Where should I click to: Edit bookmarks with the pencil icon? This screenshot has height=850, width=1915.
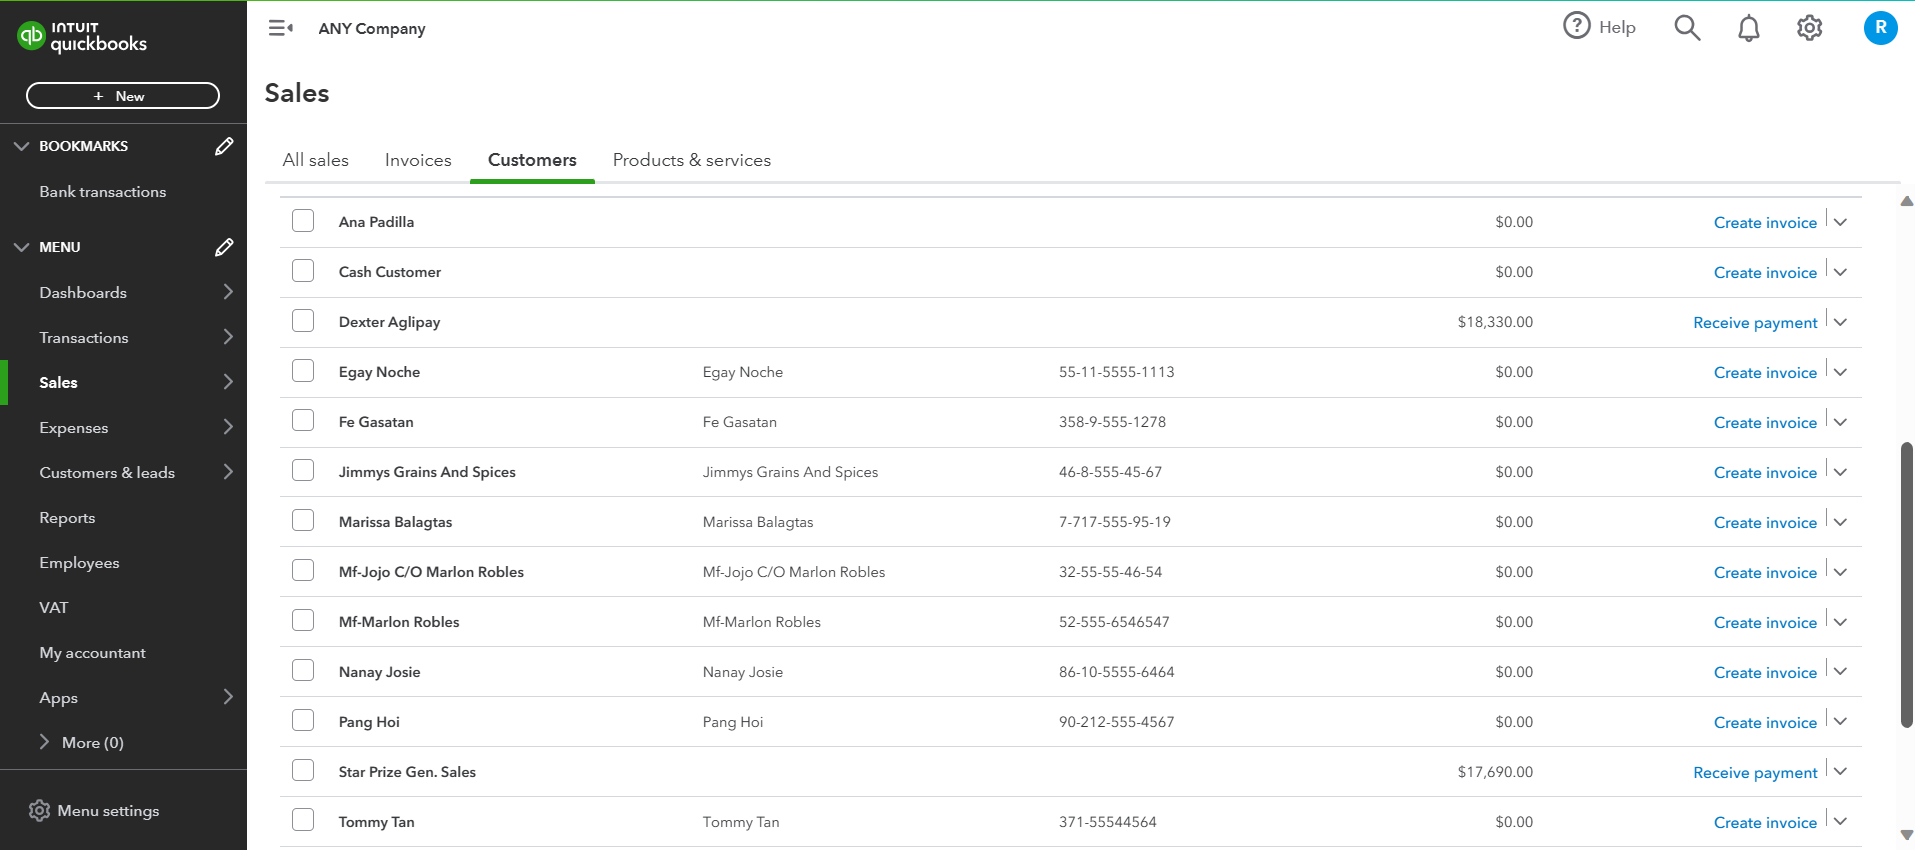pyautogui.click(x=224, y=146)
